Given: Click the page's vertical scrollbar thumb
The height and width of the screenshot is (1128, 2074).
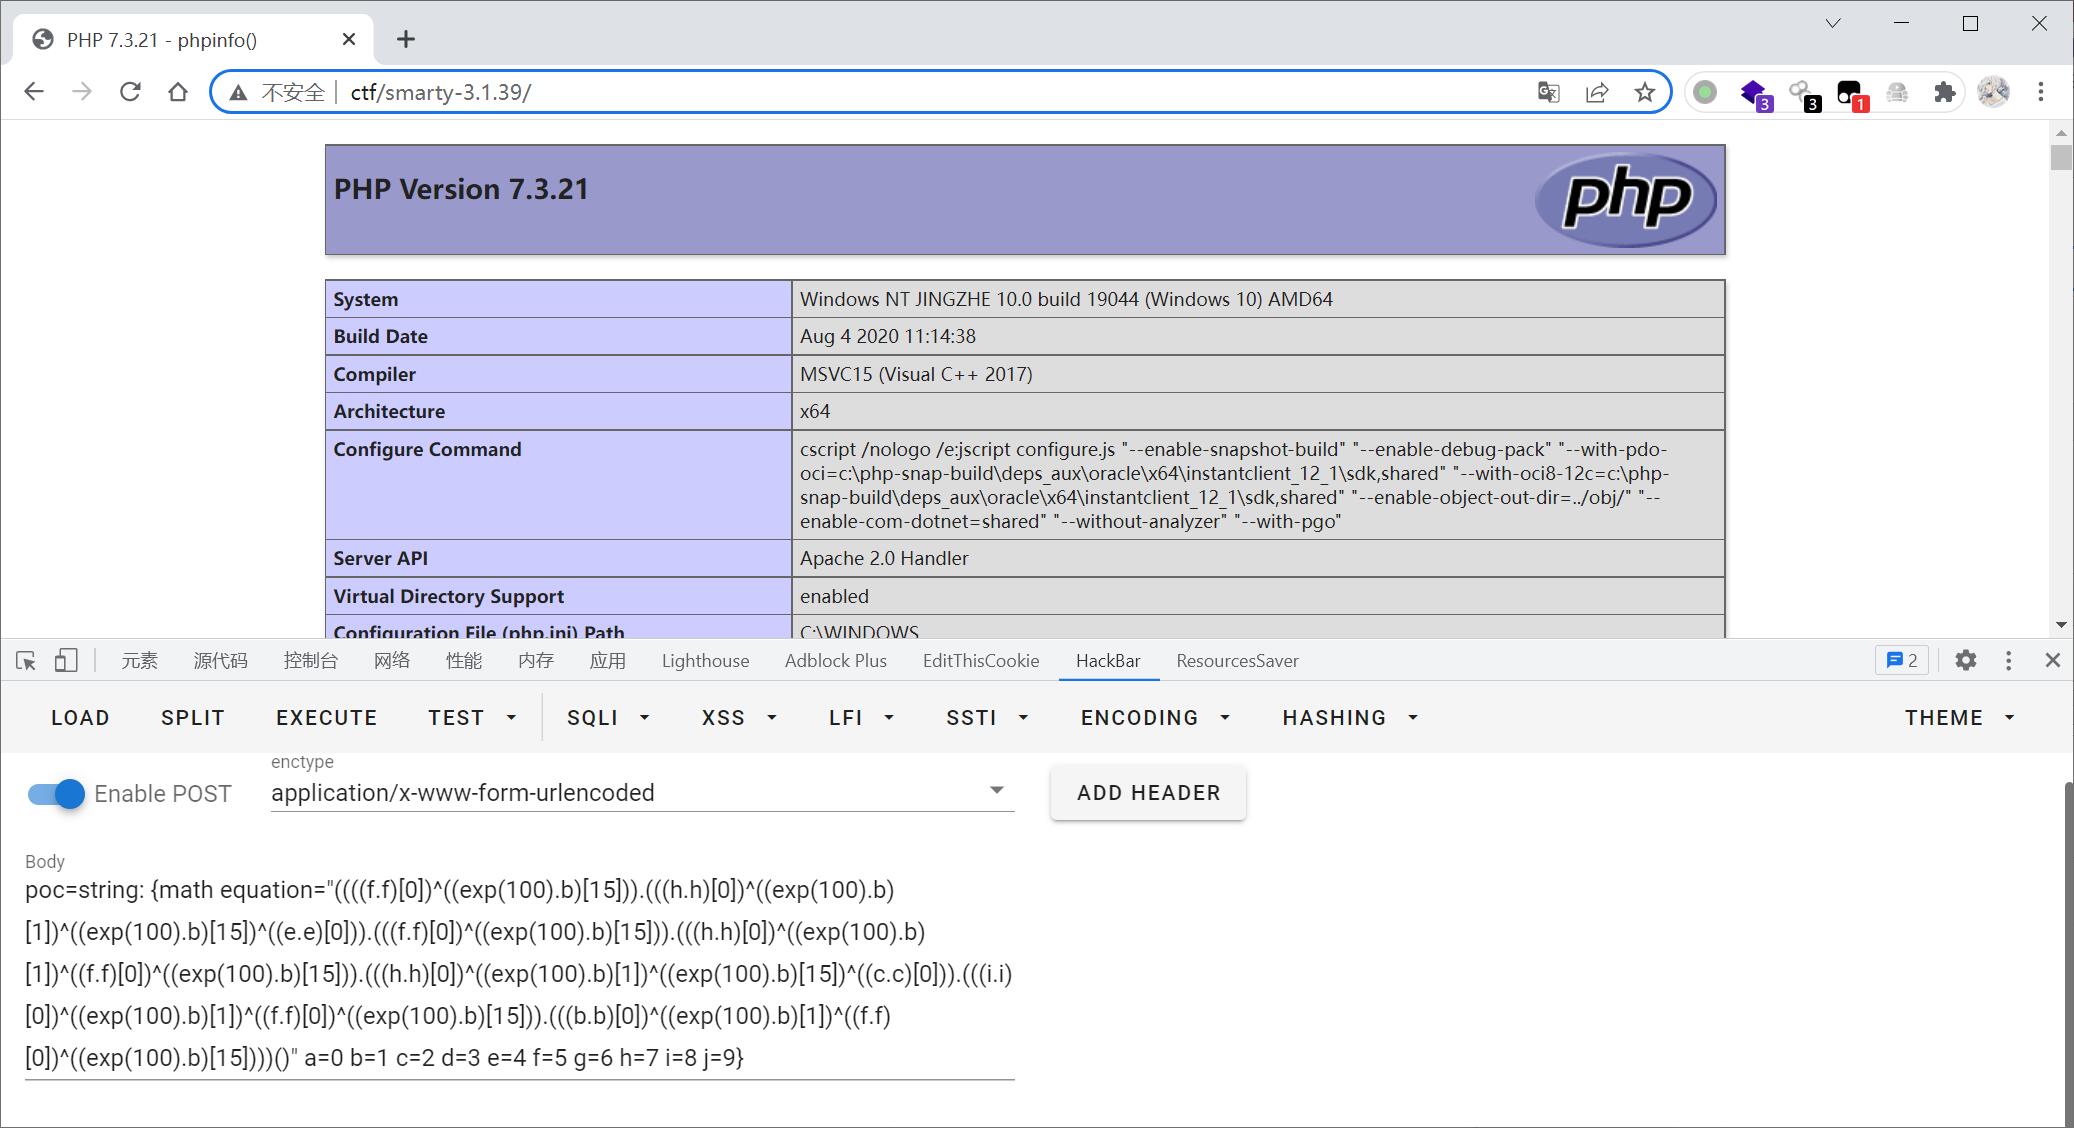Looking at the screenshot, I should click(x=2061, y=158).
